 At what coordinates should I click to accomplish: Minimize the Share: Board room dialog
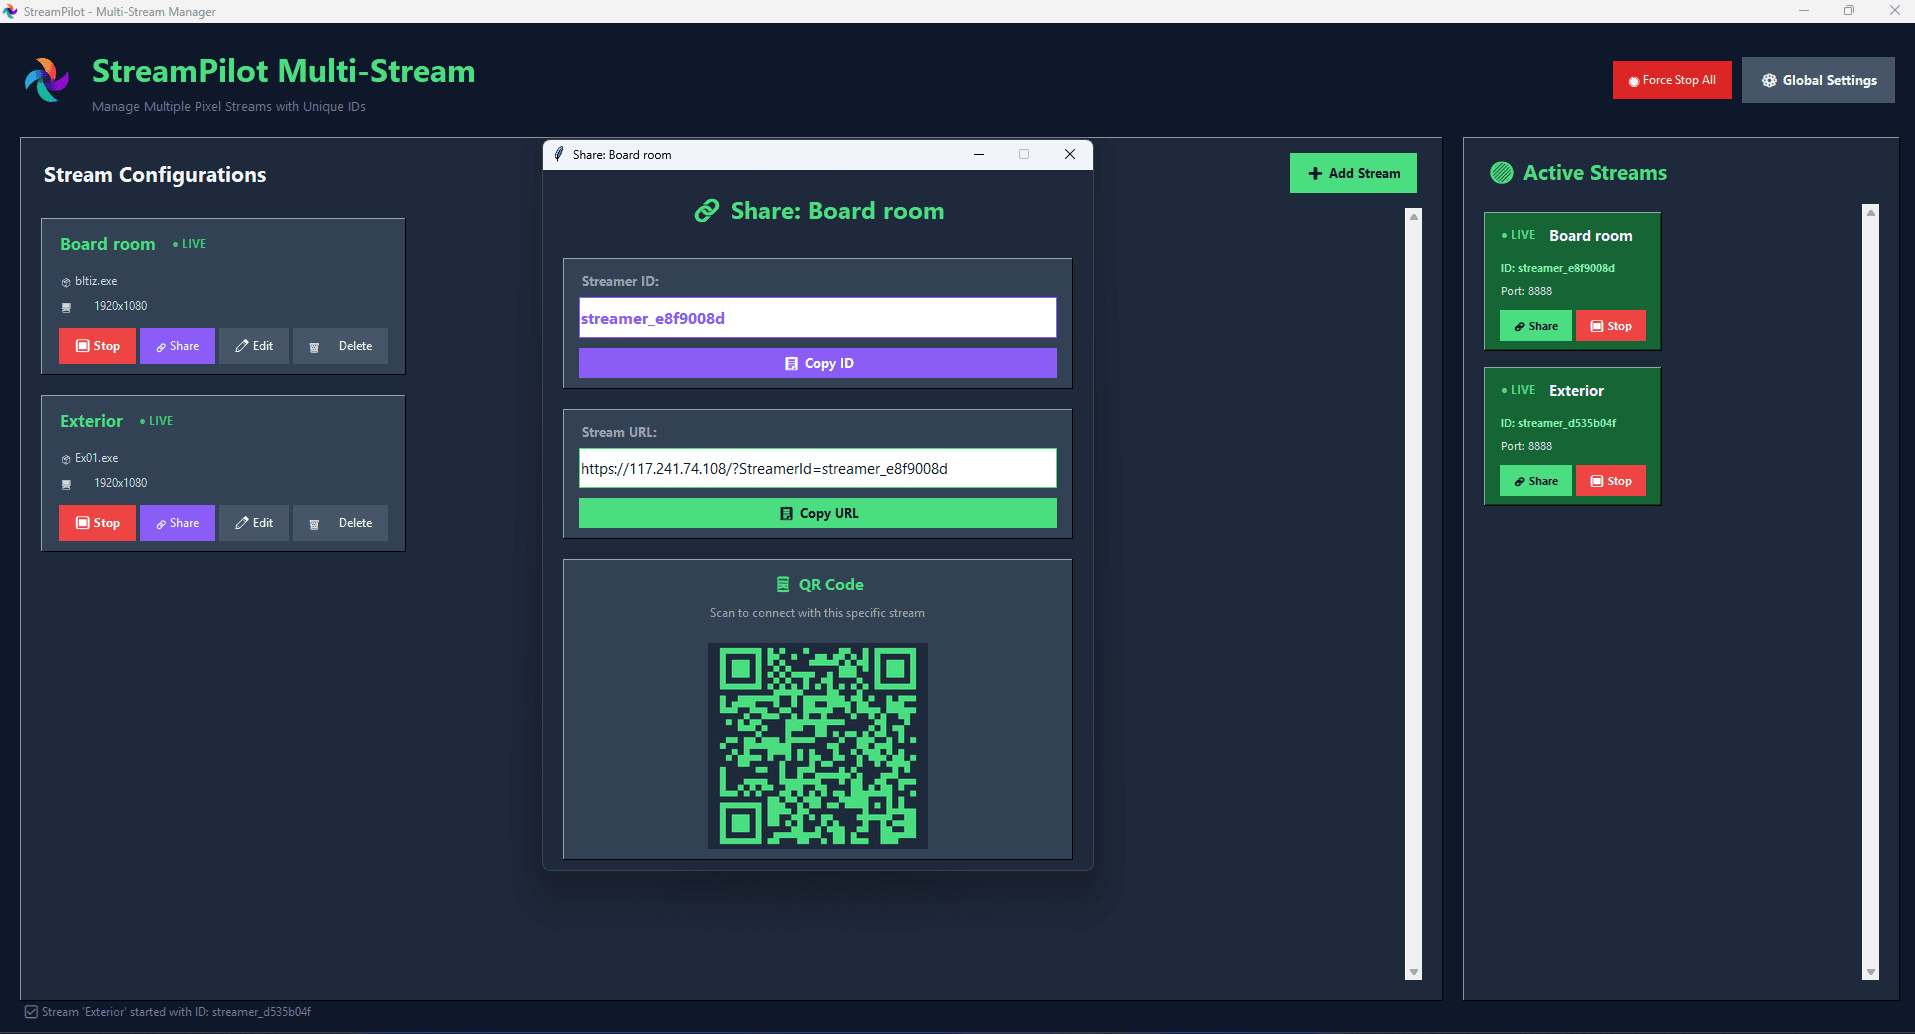pyautogui.click(x=979, y=154)
